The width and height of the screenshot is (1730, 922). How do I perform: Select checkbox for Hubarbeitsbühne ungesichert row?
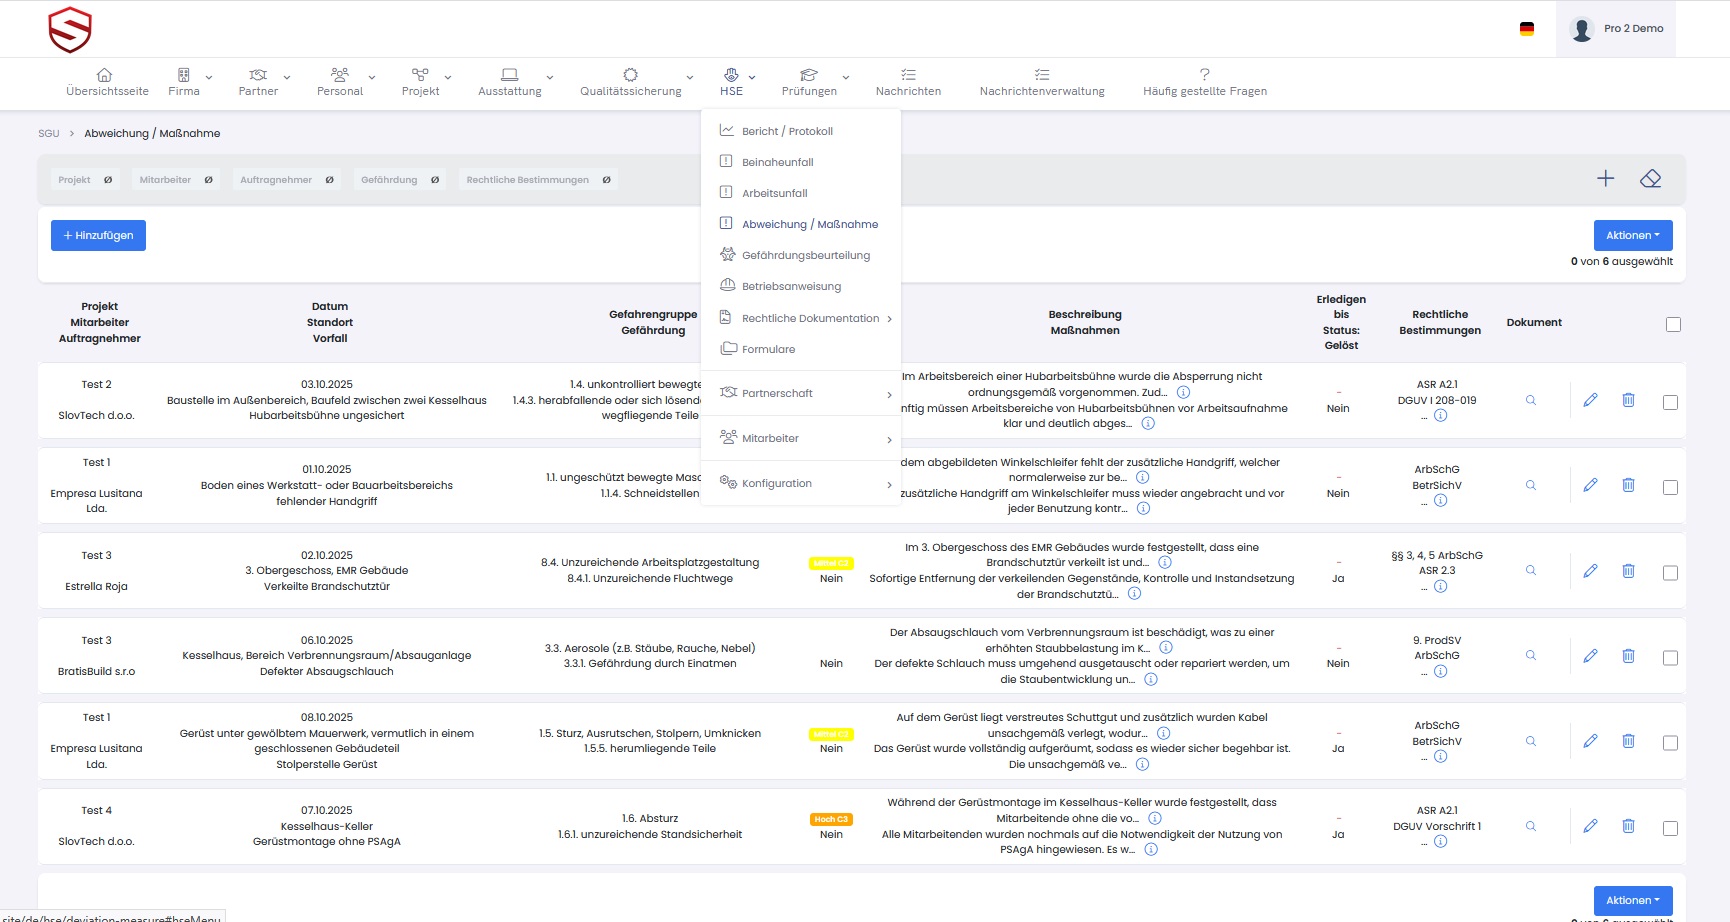click(1670, 402)
